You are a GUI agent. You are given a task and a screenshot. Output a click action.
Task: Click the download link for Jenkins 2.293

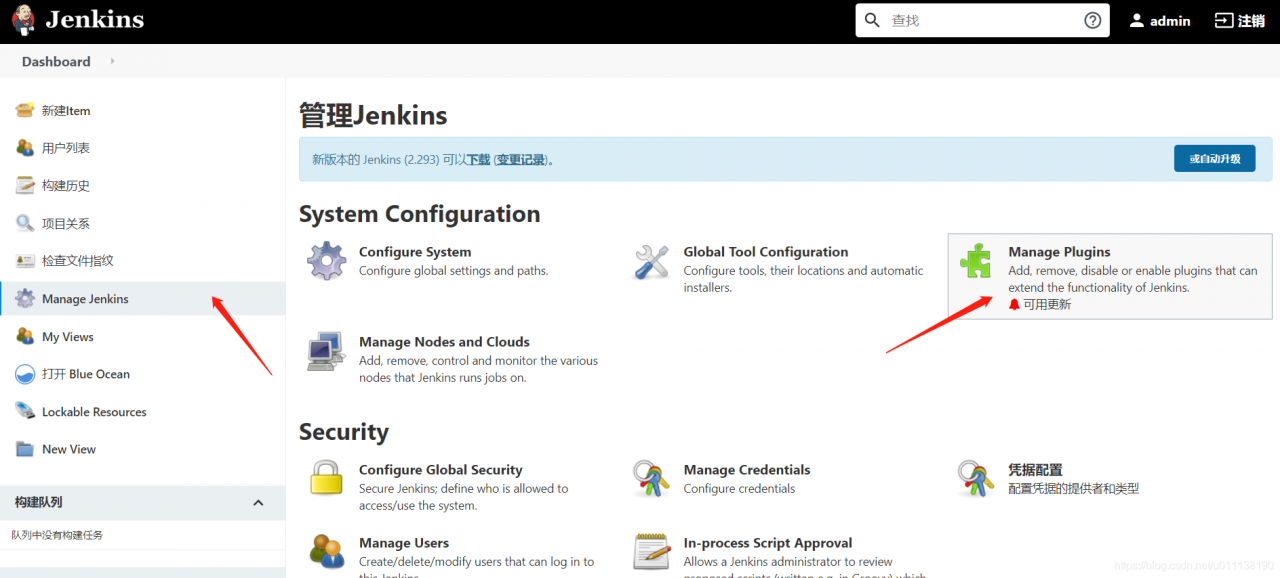479,160
